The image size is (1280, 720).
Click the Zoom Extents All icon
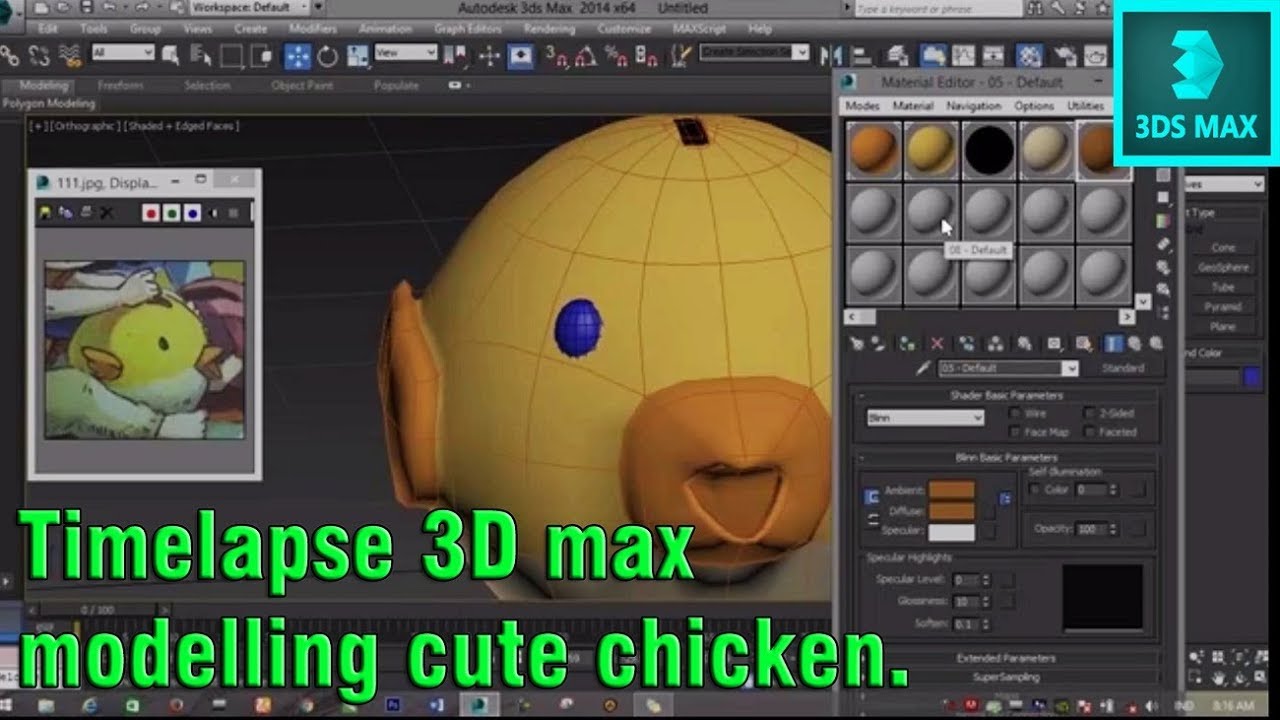coord(1262,657)
